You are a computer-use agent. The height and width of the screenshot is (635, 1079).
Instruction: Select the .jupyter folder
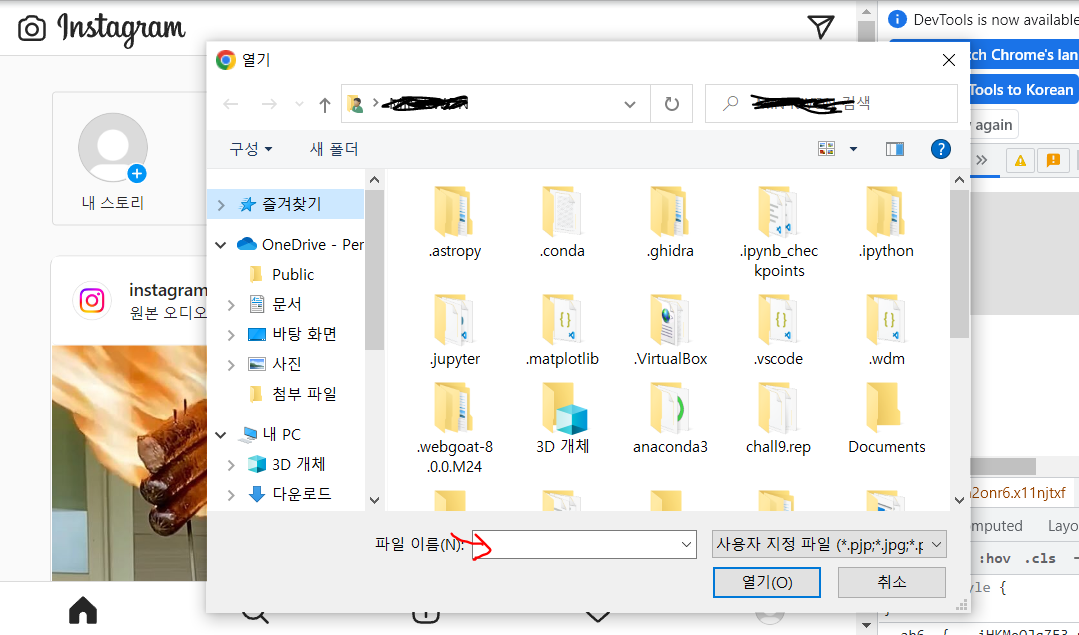click(454, 330)
